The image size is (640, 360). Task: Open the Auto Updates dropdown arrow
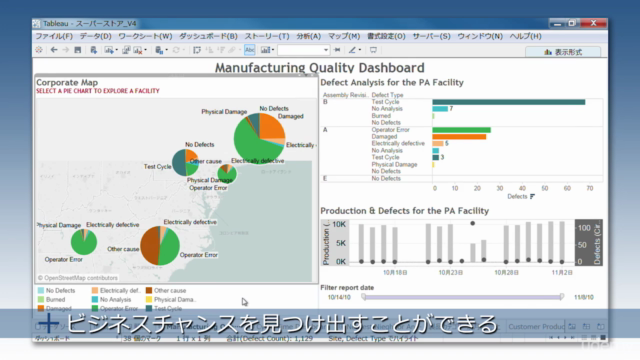(167, 50)
